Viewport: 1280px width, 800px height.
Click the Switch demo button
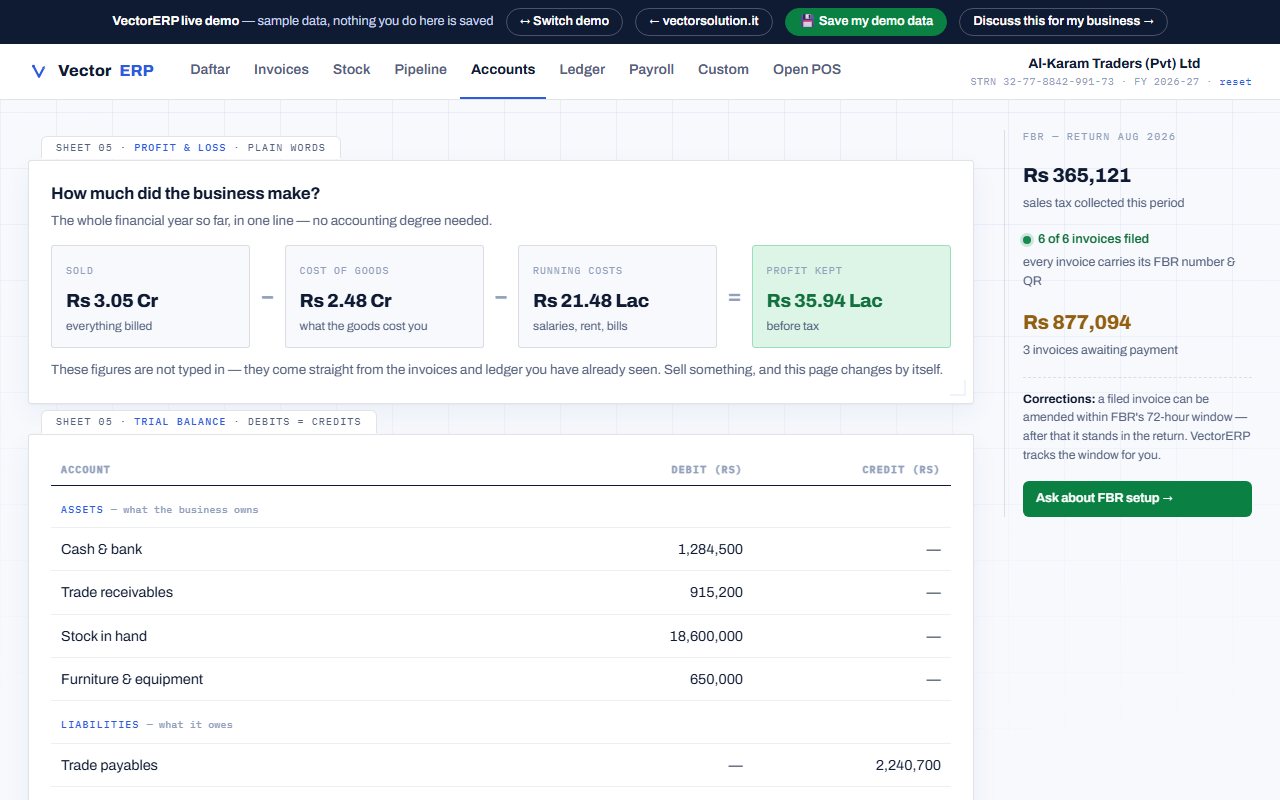coord(564,21)
